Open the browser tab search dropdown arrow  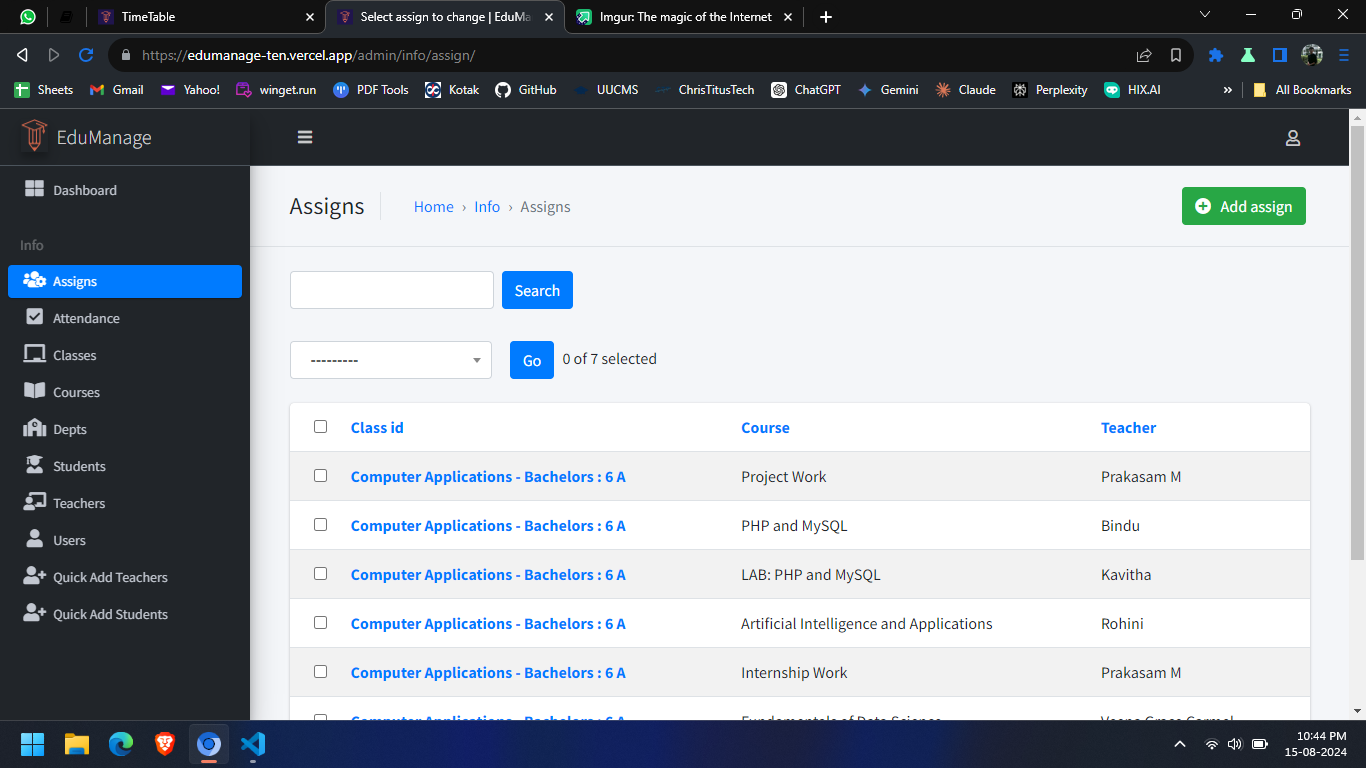pyautogui.click(x=1205, y=15)
